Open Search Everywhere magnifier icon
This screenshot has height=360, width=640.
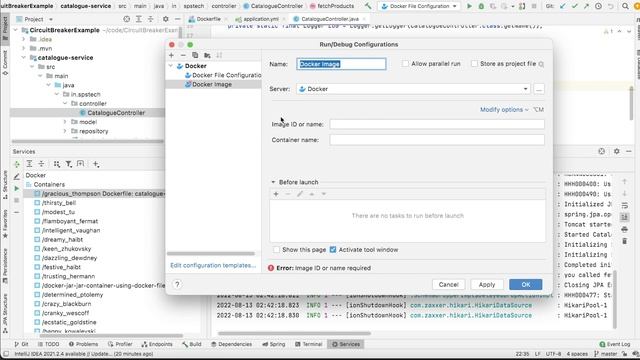(625, 6)
